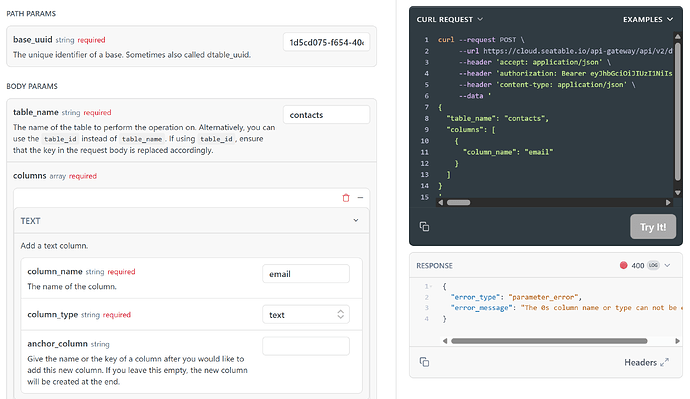Click the Headers link in response
Screen dimensions: 690x399
[x=640, y=362]
